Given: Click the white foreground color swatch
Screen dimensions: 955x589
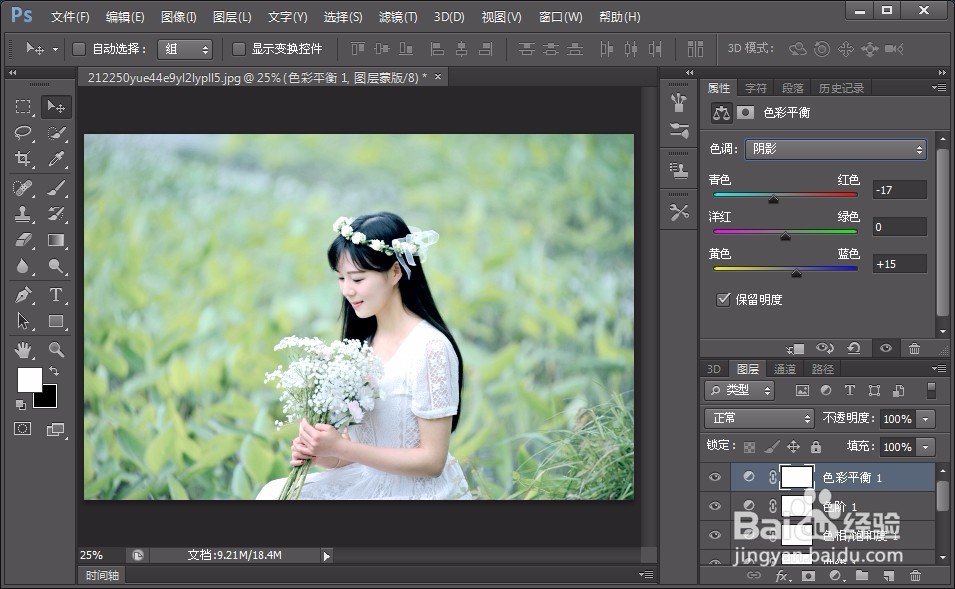Looking at the screenshot, I should click(x=29, y=380).
